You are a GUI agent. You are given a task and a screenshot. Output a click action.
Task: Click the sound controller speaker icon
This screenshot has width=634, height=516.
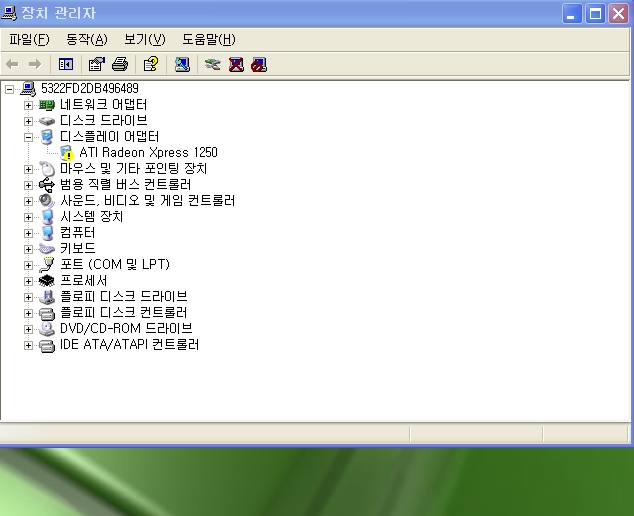(x=47, y=201)
